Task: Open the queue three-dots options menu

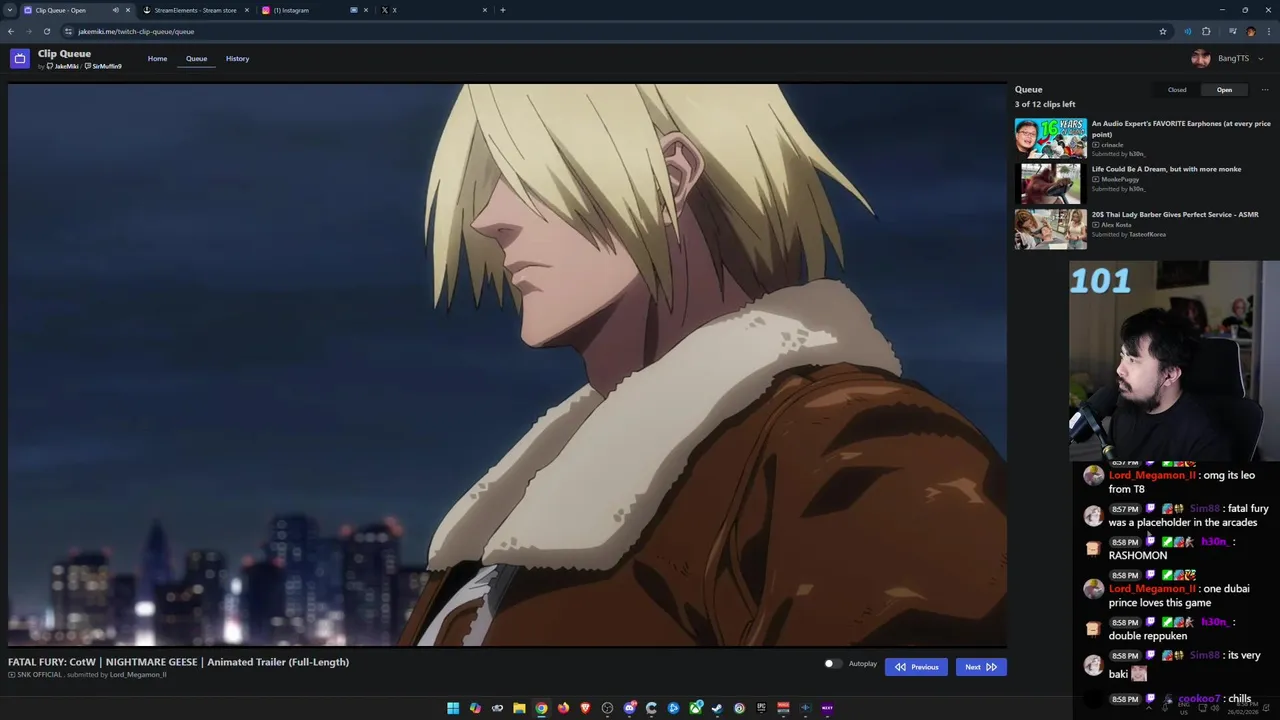Action: [x=1264, y=90]
